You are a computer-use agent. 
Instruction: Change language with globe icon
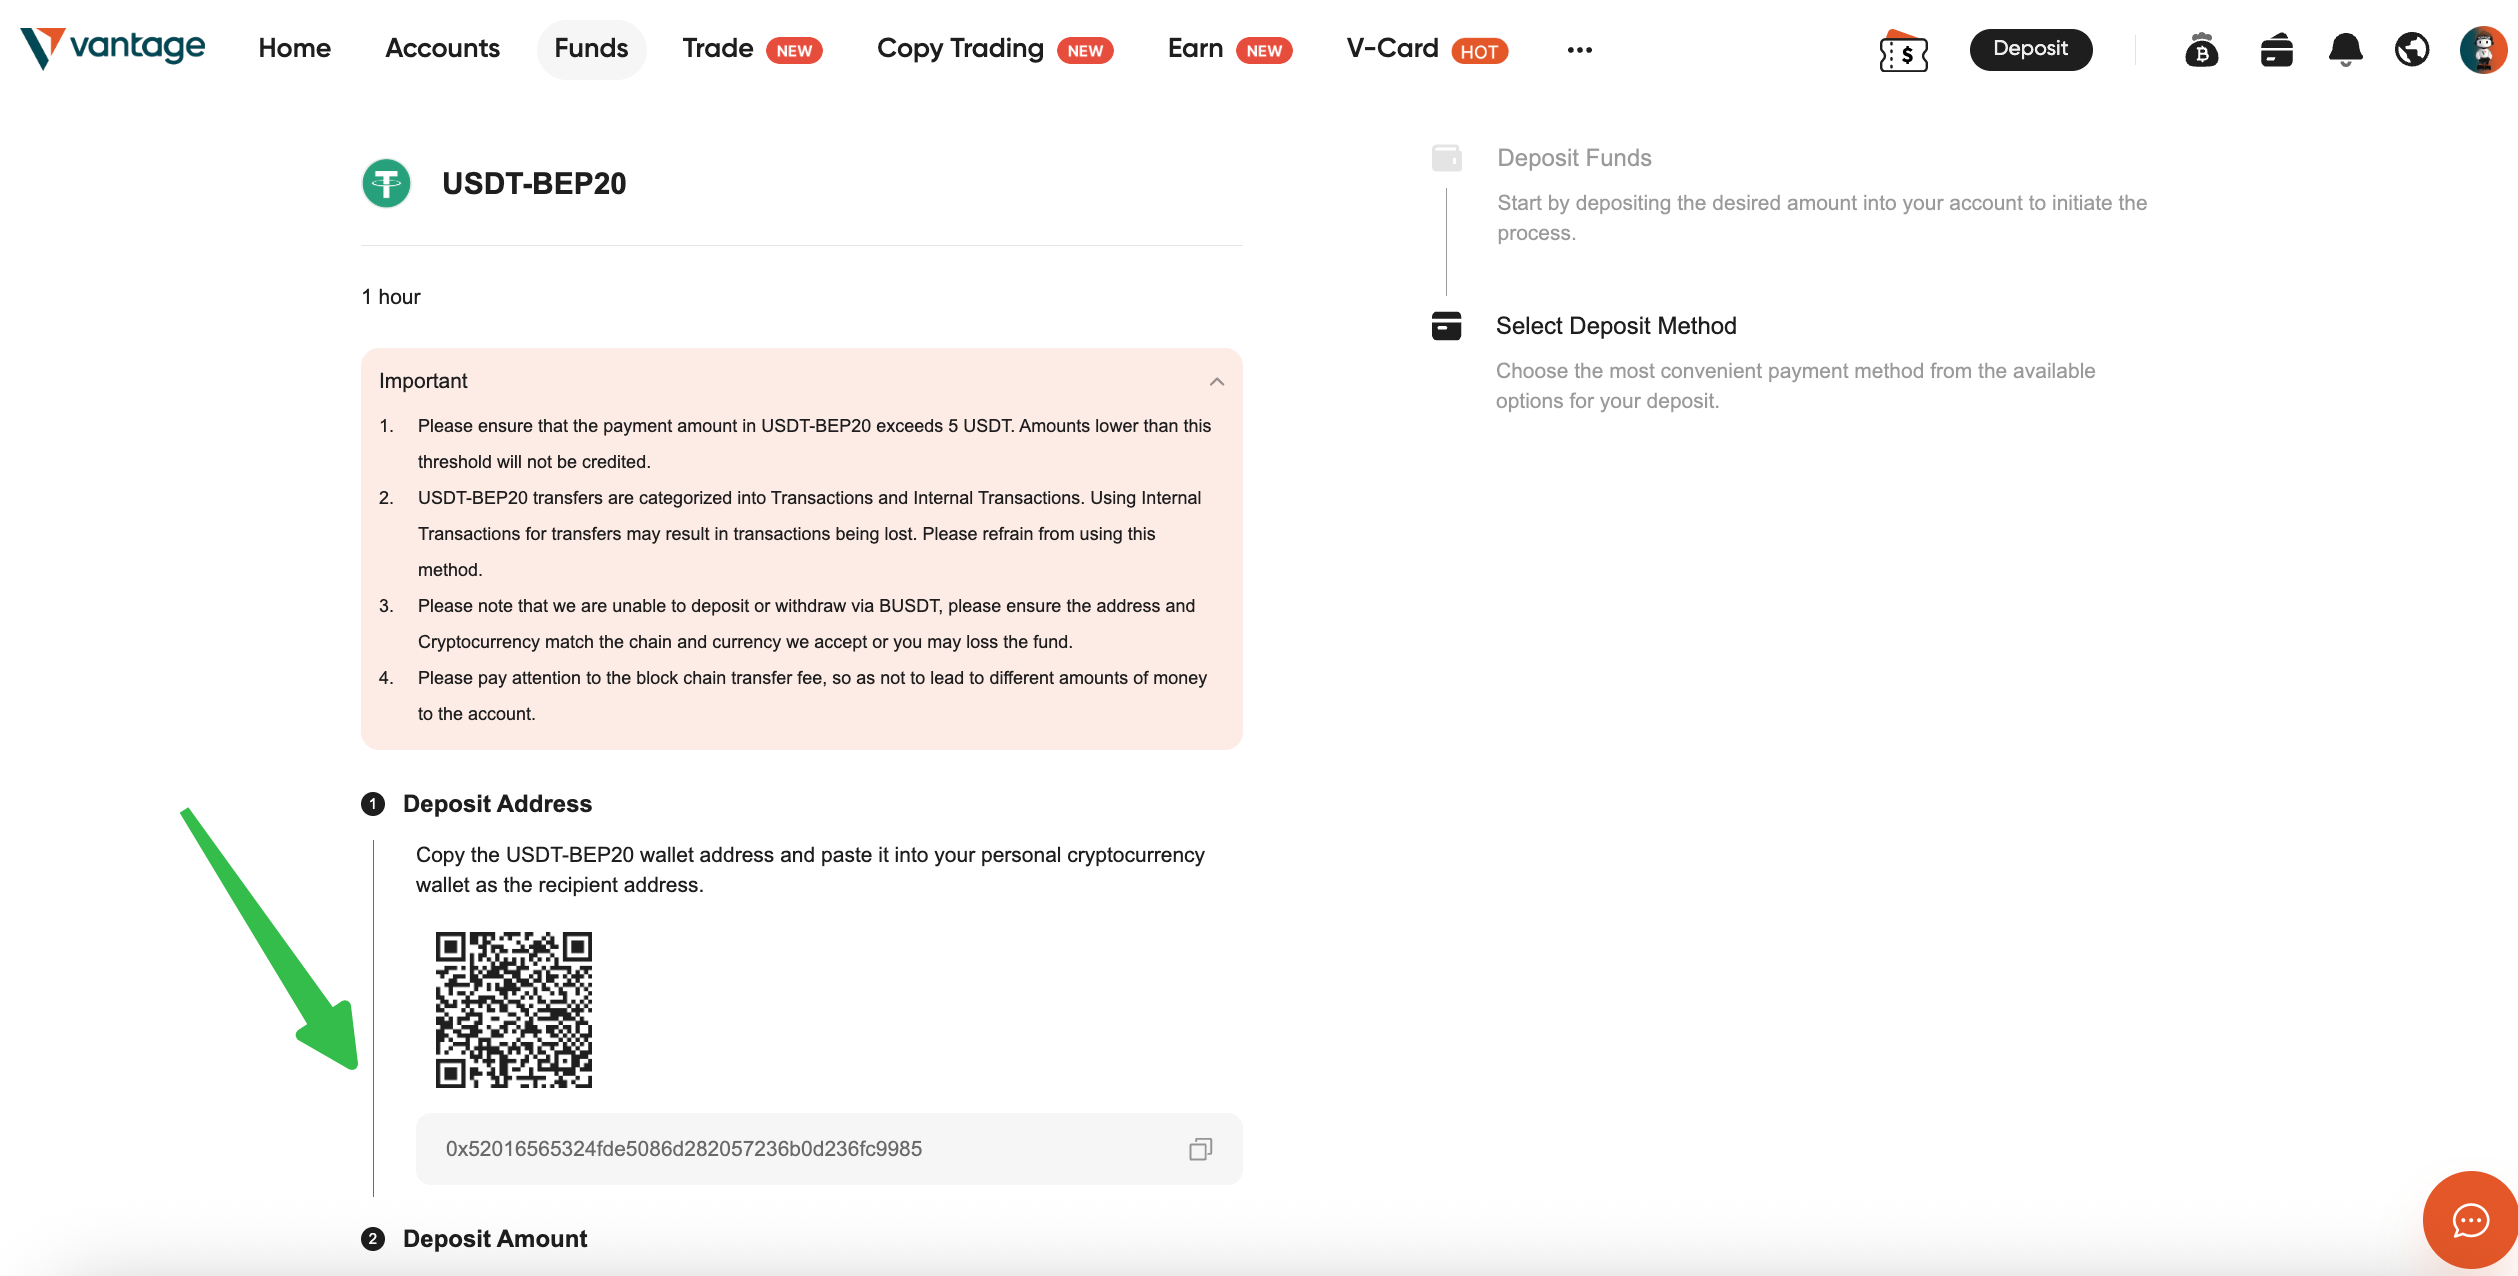[2412, 49]
